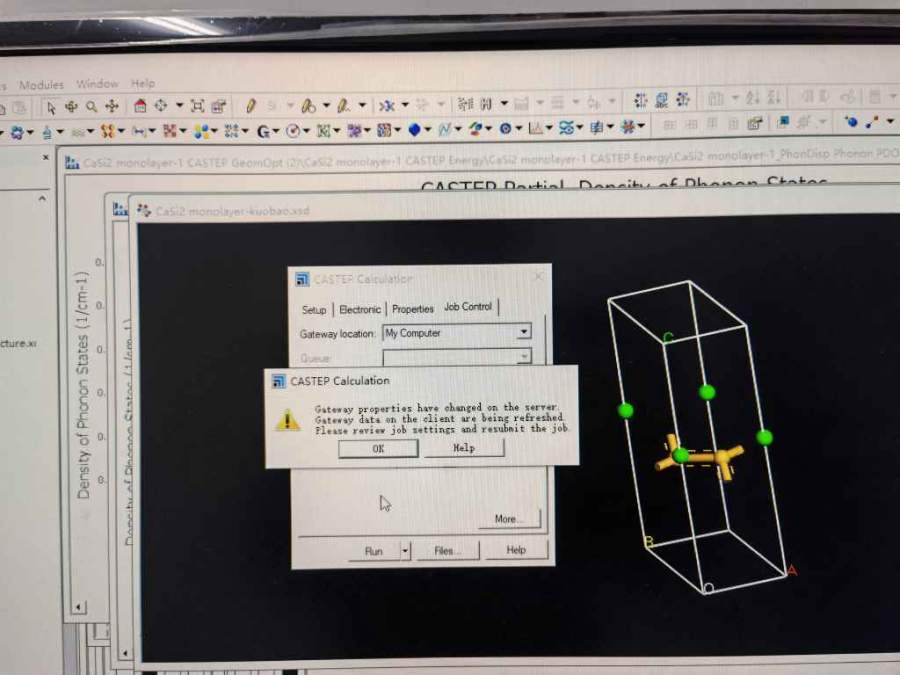Pick the magnifier Zoom Mode tool

(x=91, y=107)
